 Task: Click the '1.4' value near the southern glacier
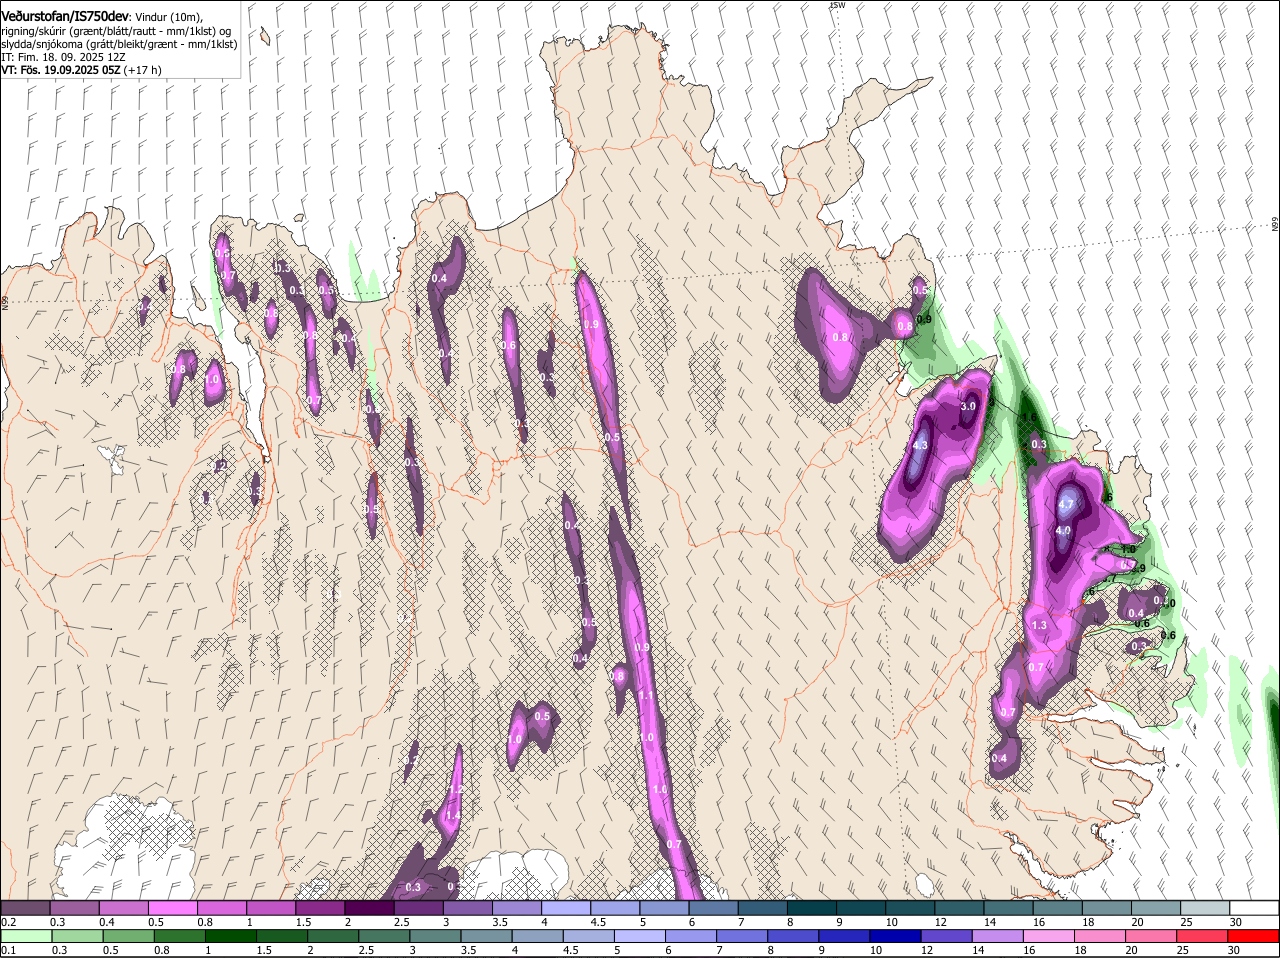pyautogui.click(x=452, y=816)
